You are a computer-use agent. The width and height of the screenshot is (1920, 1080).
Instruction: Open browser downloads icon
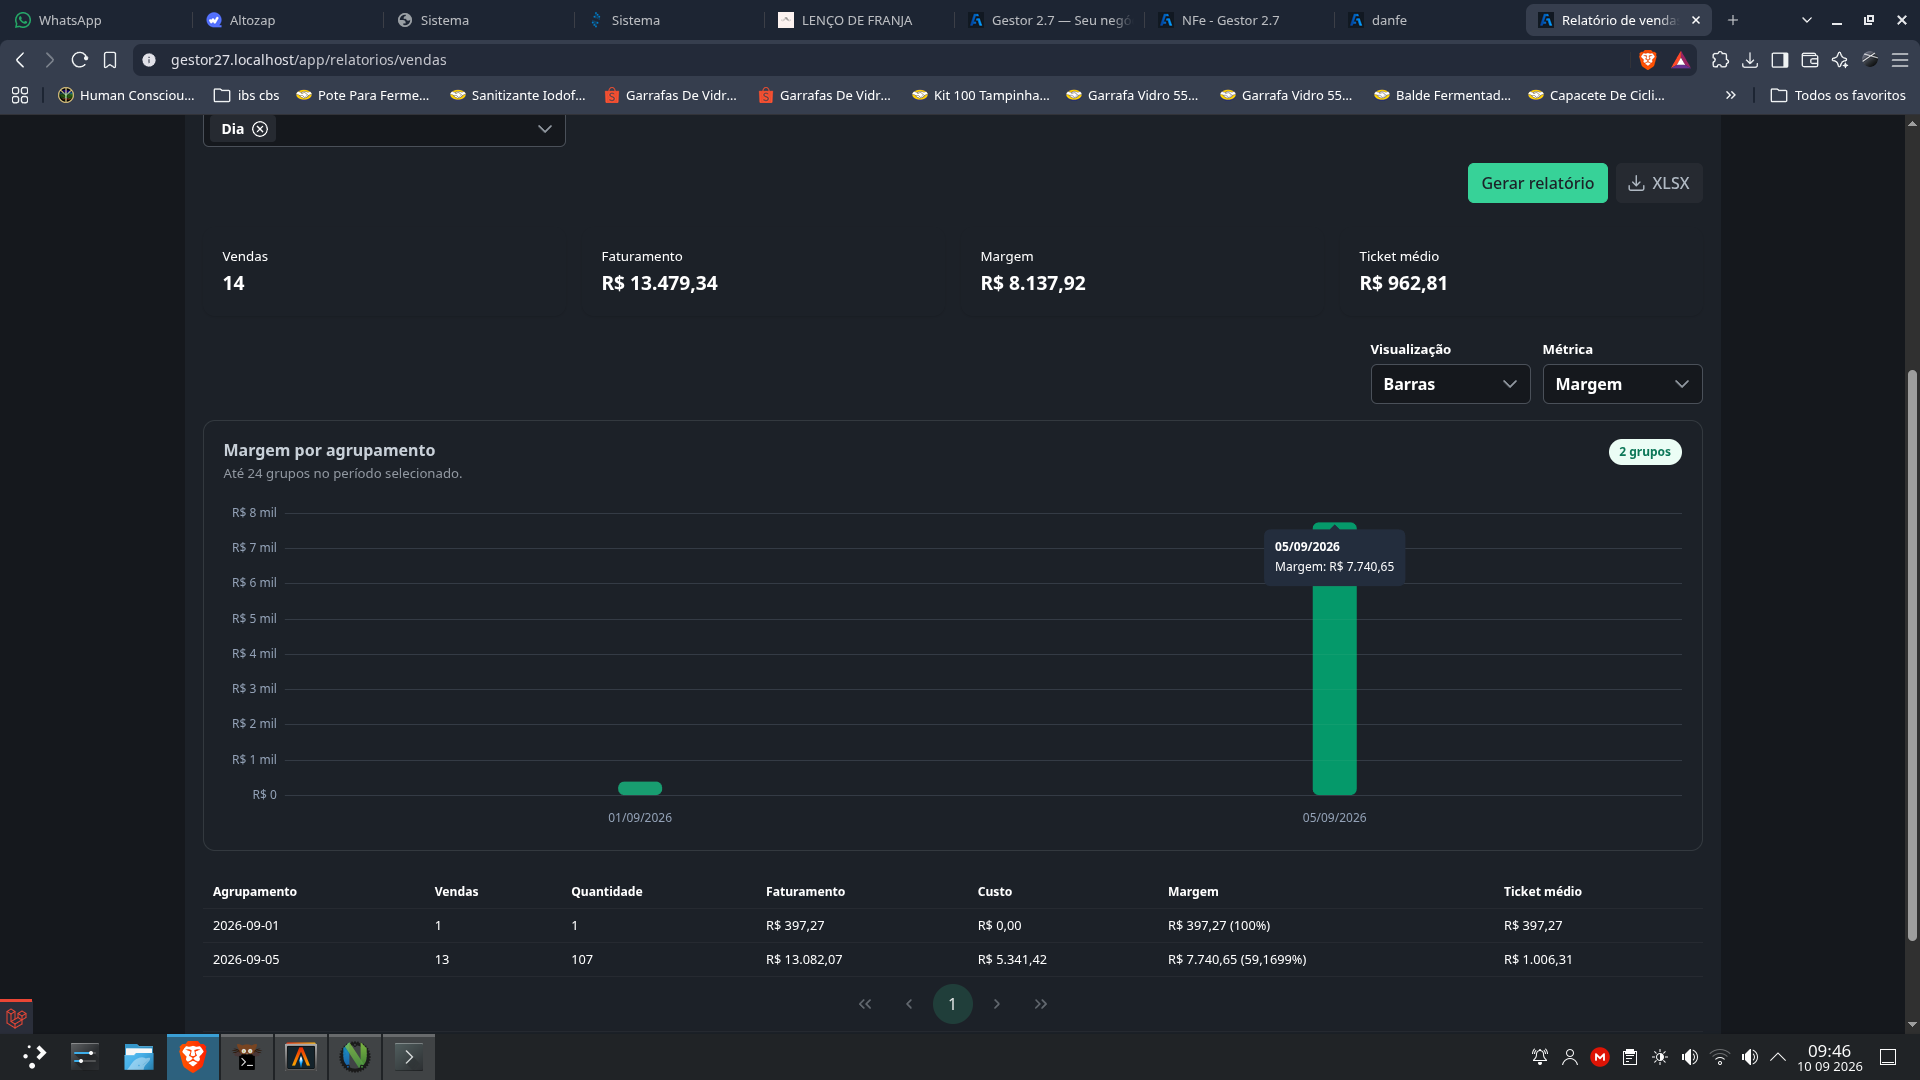(1750, 60)
